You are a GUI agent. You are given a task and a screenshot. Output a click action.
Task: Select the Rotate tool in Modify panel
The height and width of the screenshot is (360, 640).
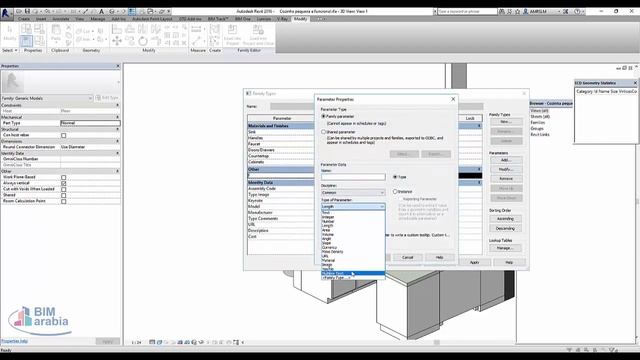coord(142,41)
